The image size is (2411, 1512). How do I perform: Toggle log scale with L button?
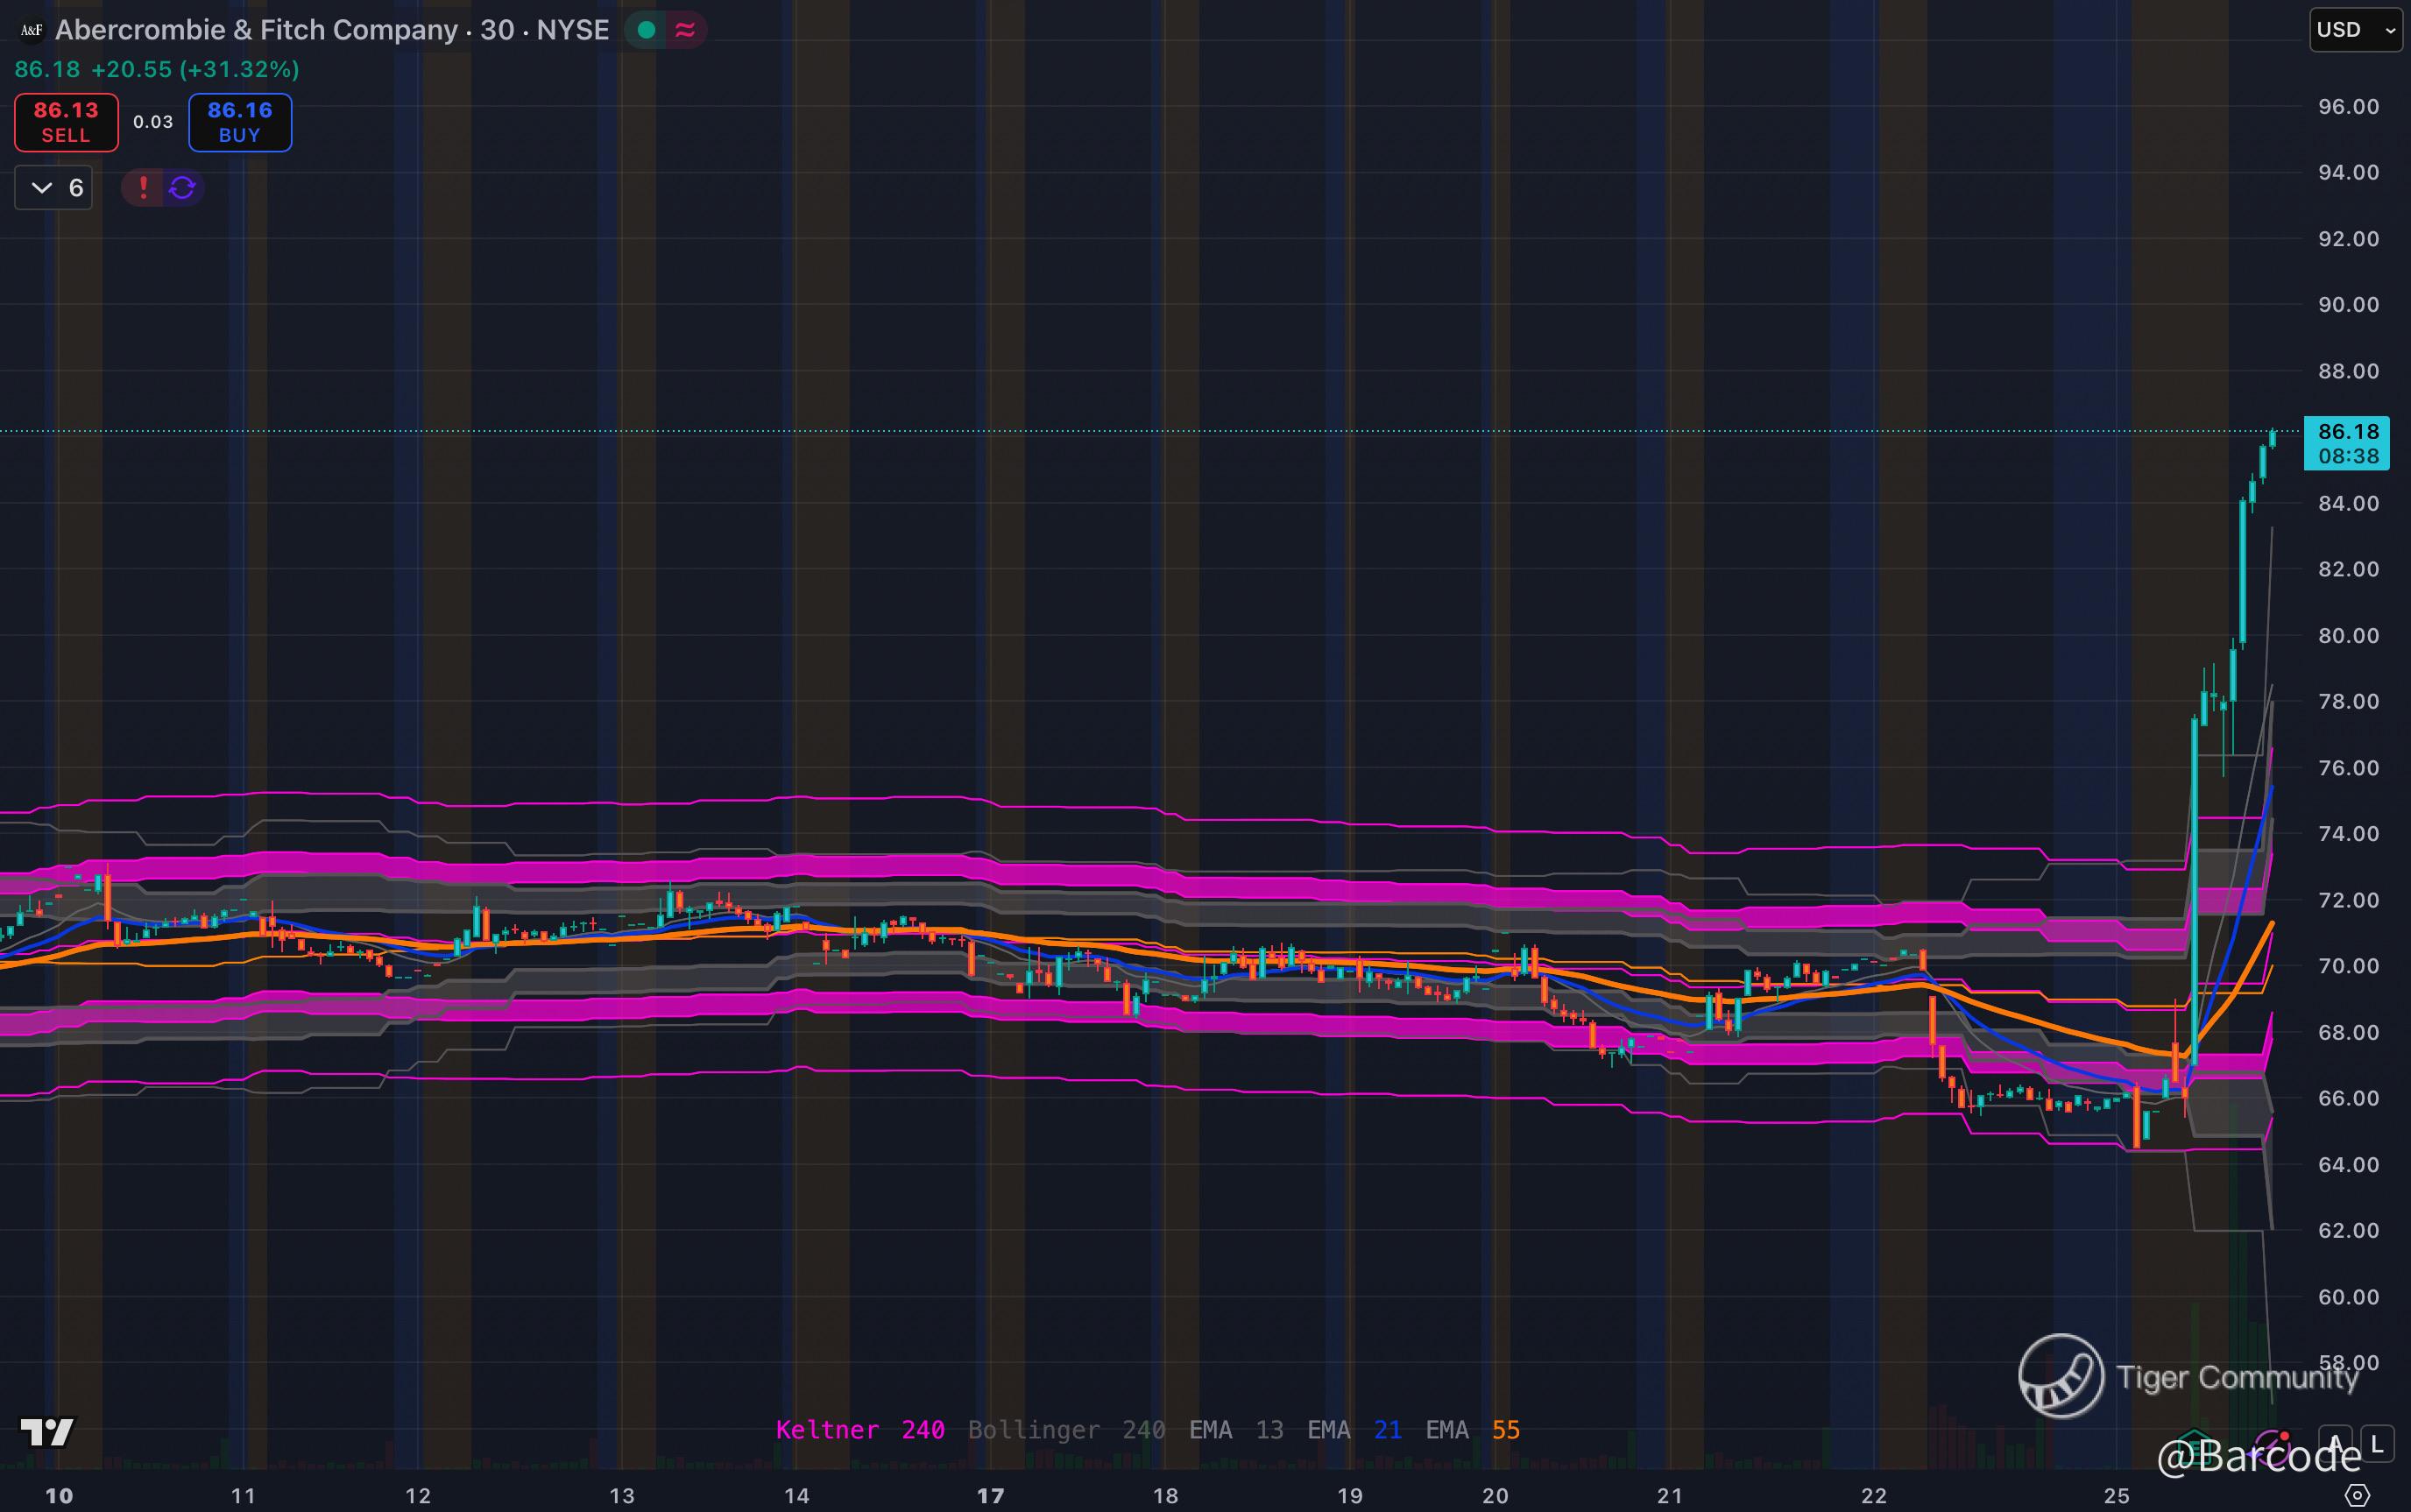(x=2377, y=1443)
